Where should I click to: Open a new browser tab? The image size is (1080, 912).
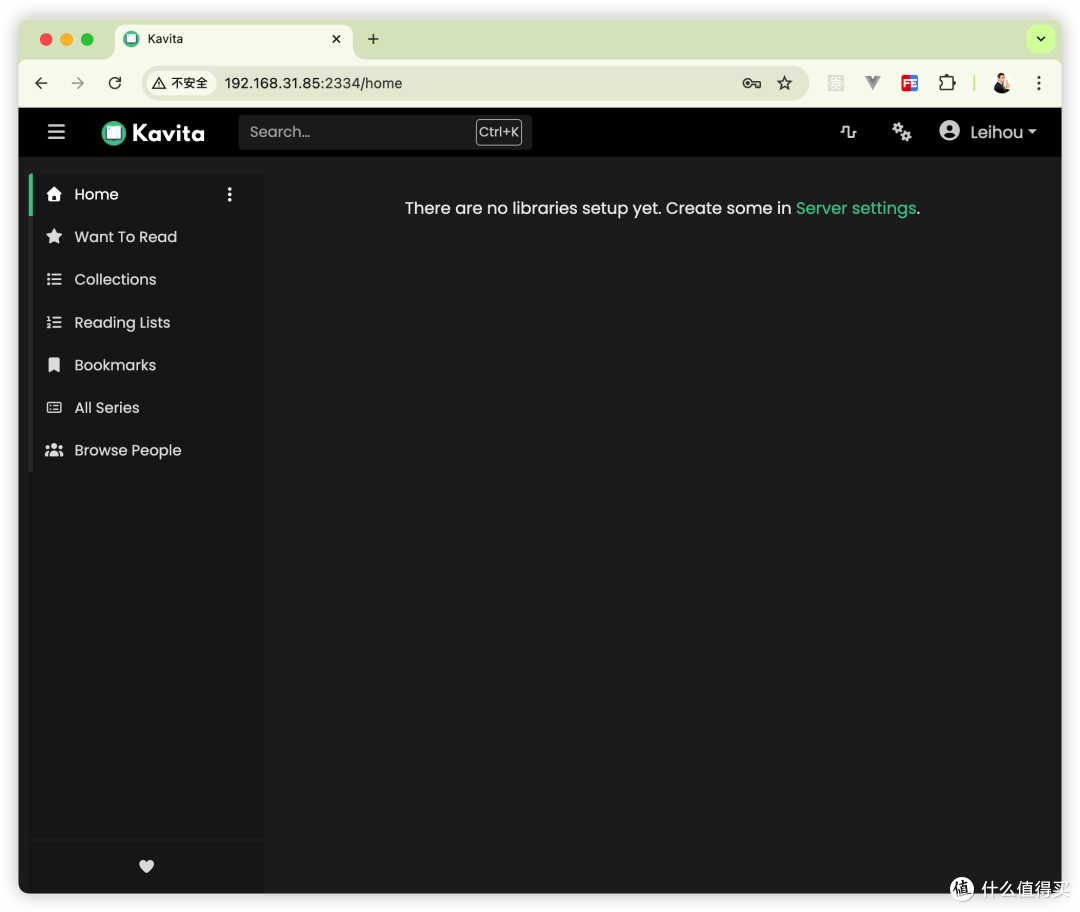click(x=373, y=39)
